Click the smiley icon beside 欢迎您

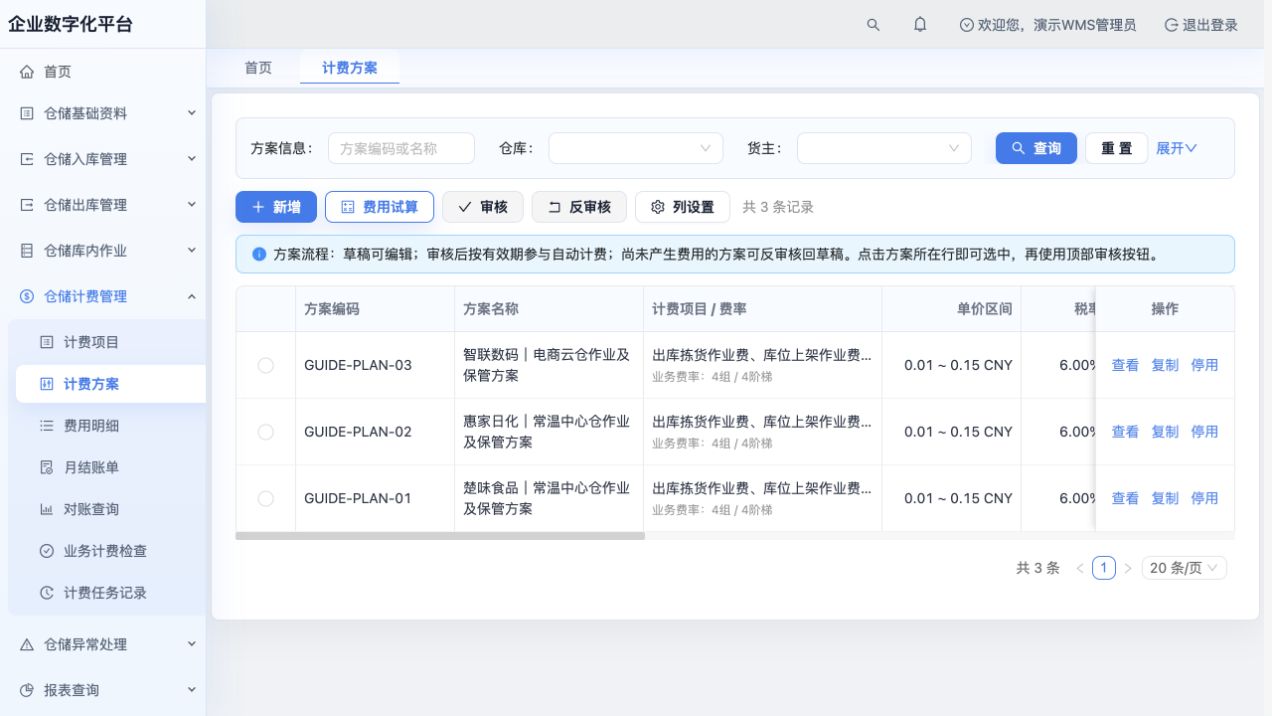(x=966, y=25)
